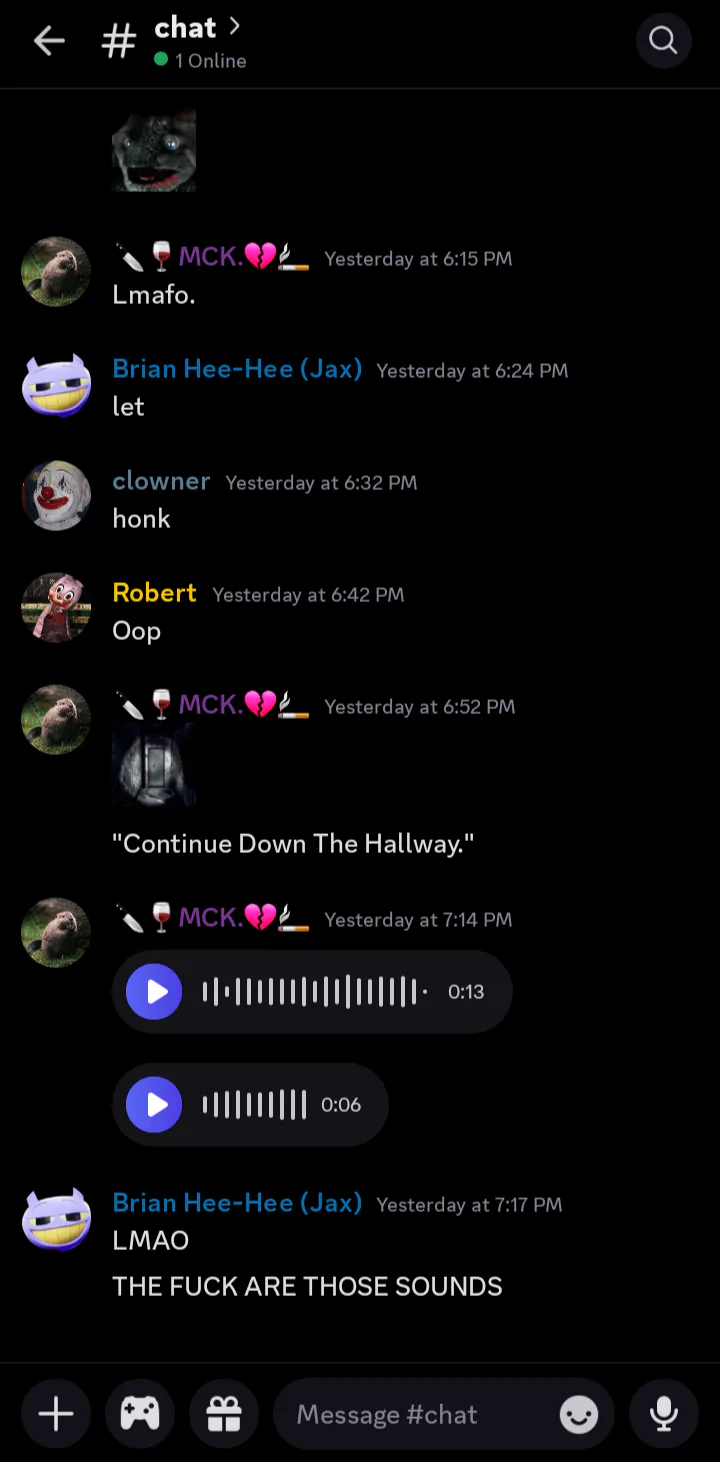Seek in the 0:13 voice message waveform
The height and width of the screenshot is (1462, 720).
(x=315, y=992)
